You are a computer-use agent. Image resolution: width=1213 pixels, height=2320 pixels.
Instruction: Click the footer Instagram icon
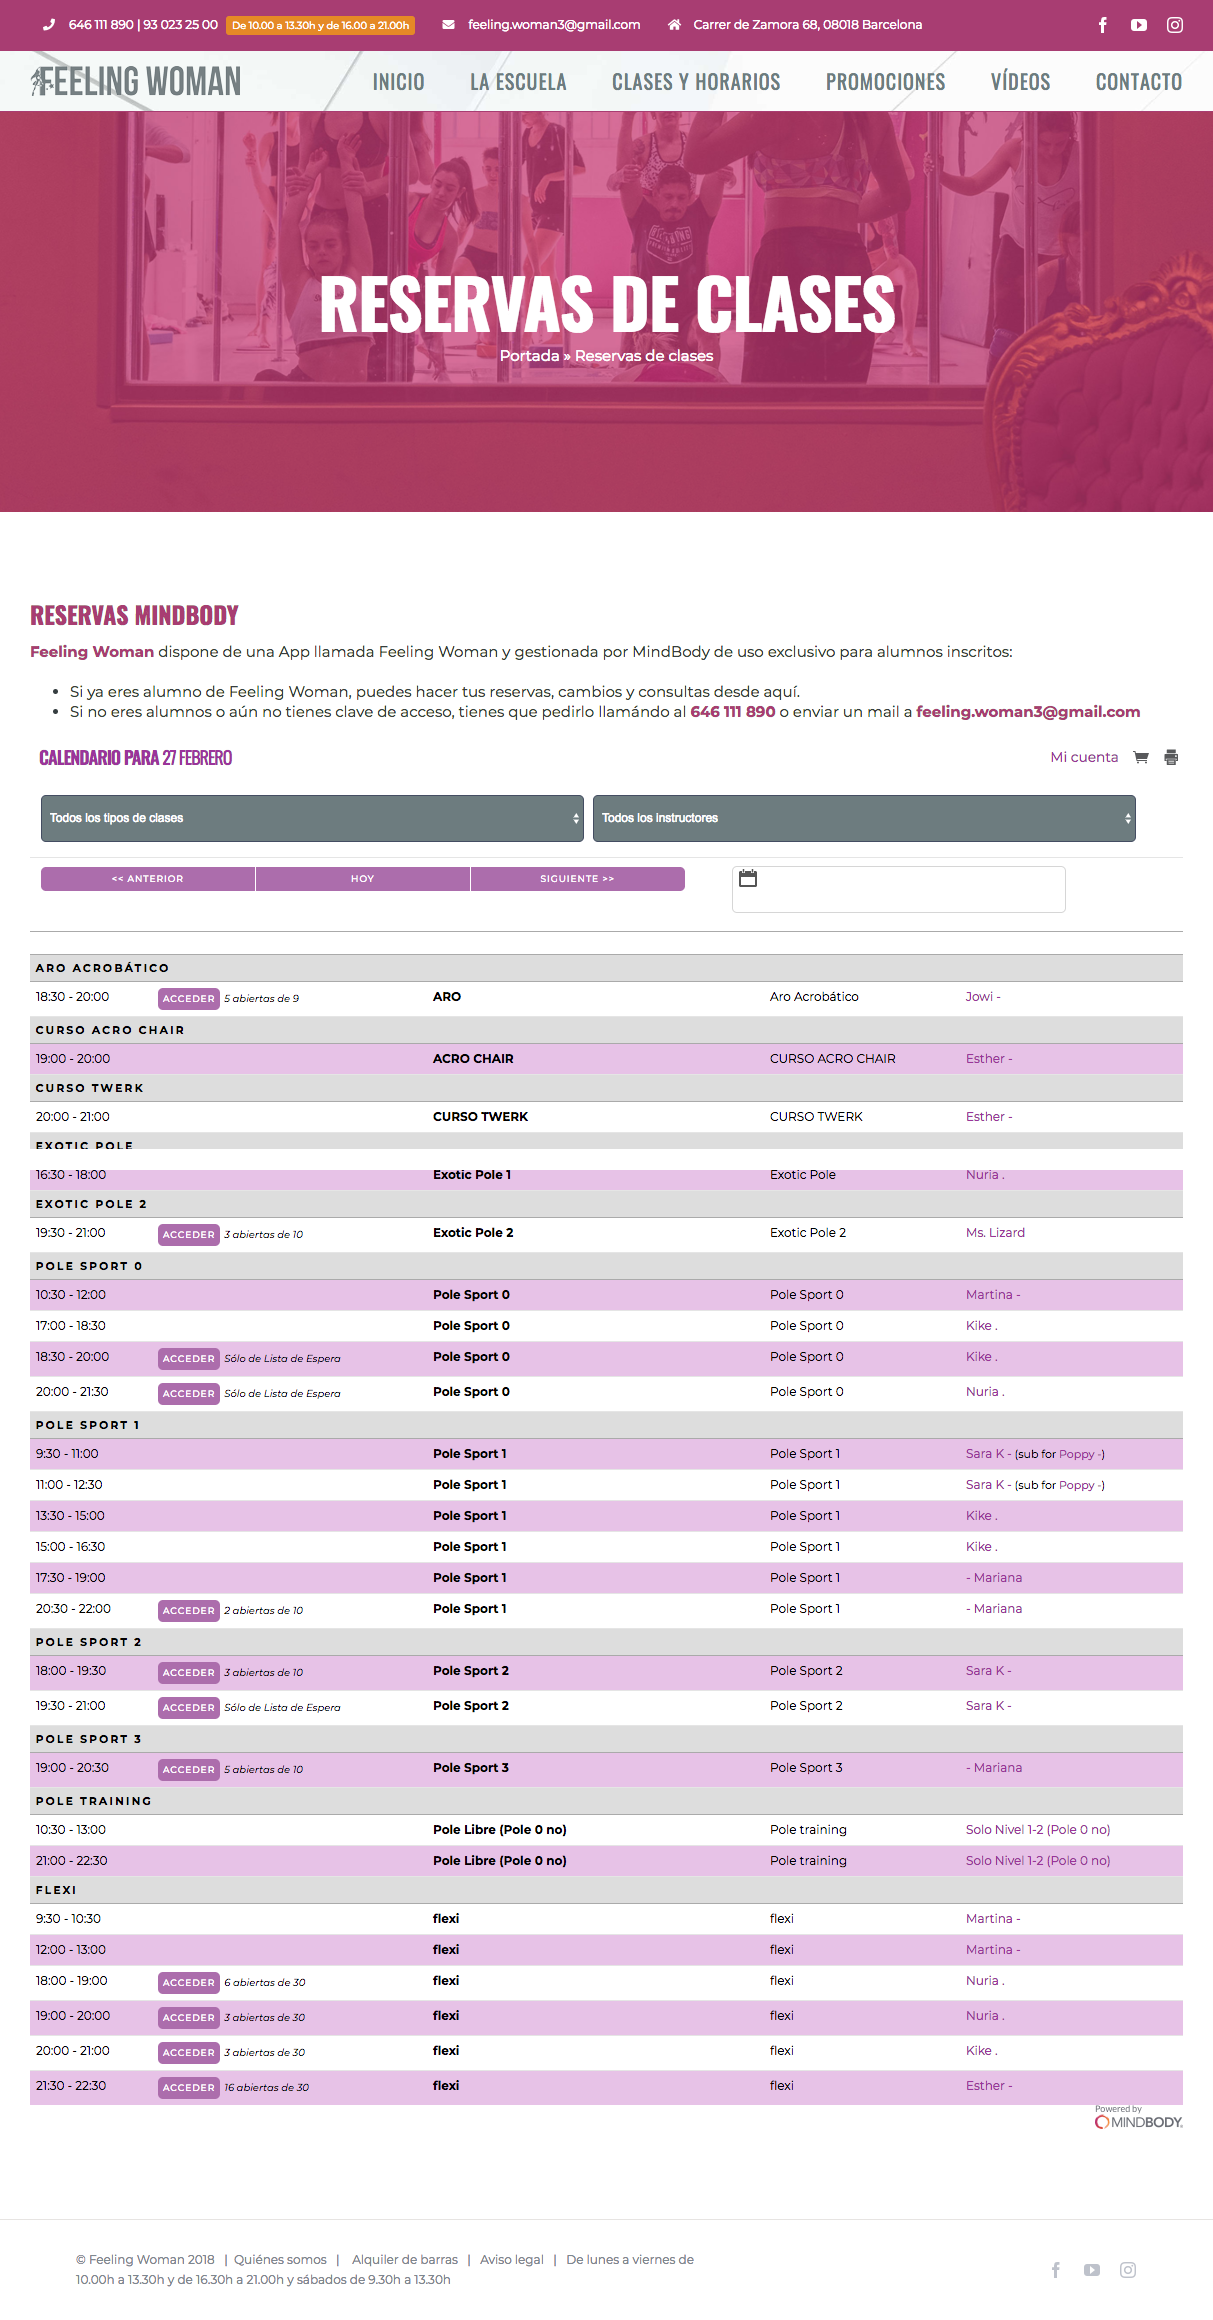(1127, 2270)
